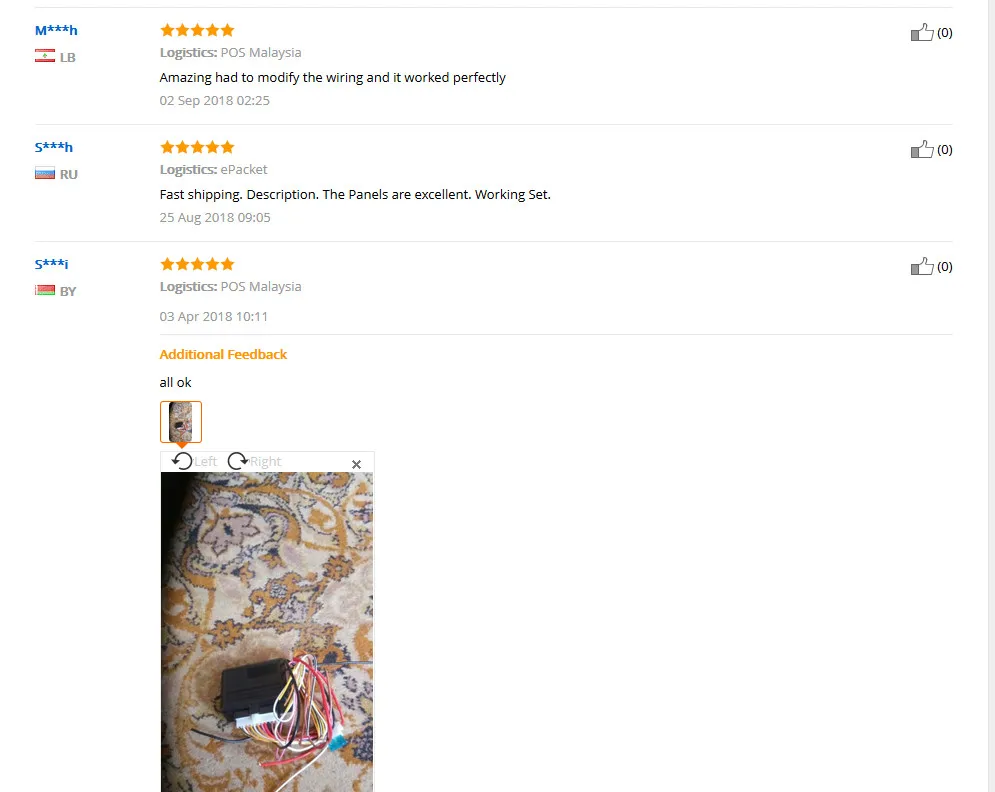
Task: Click the 'all ok' feedback text
Action: 175,382
